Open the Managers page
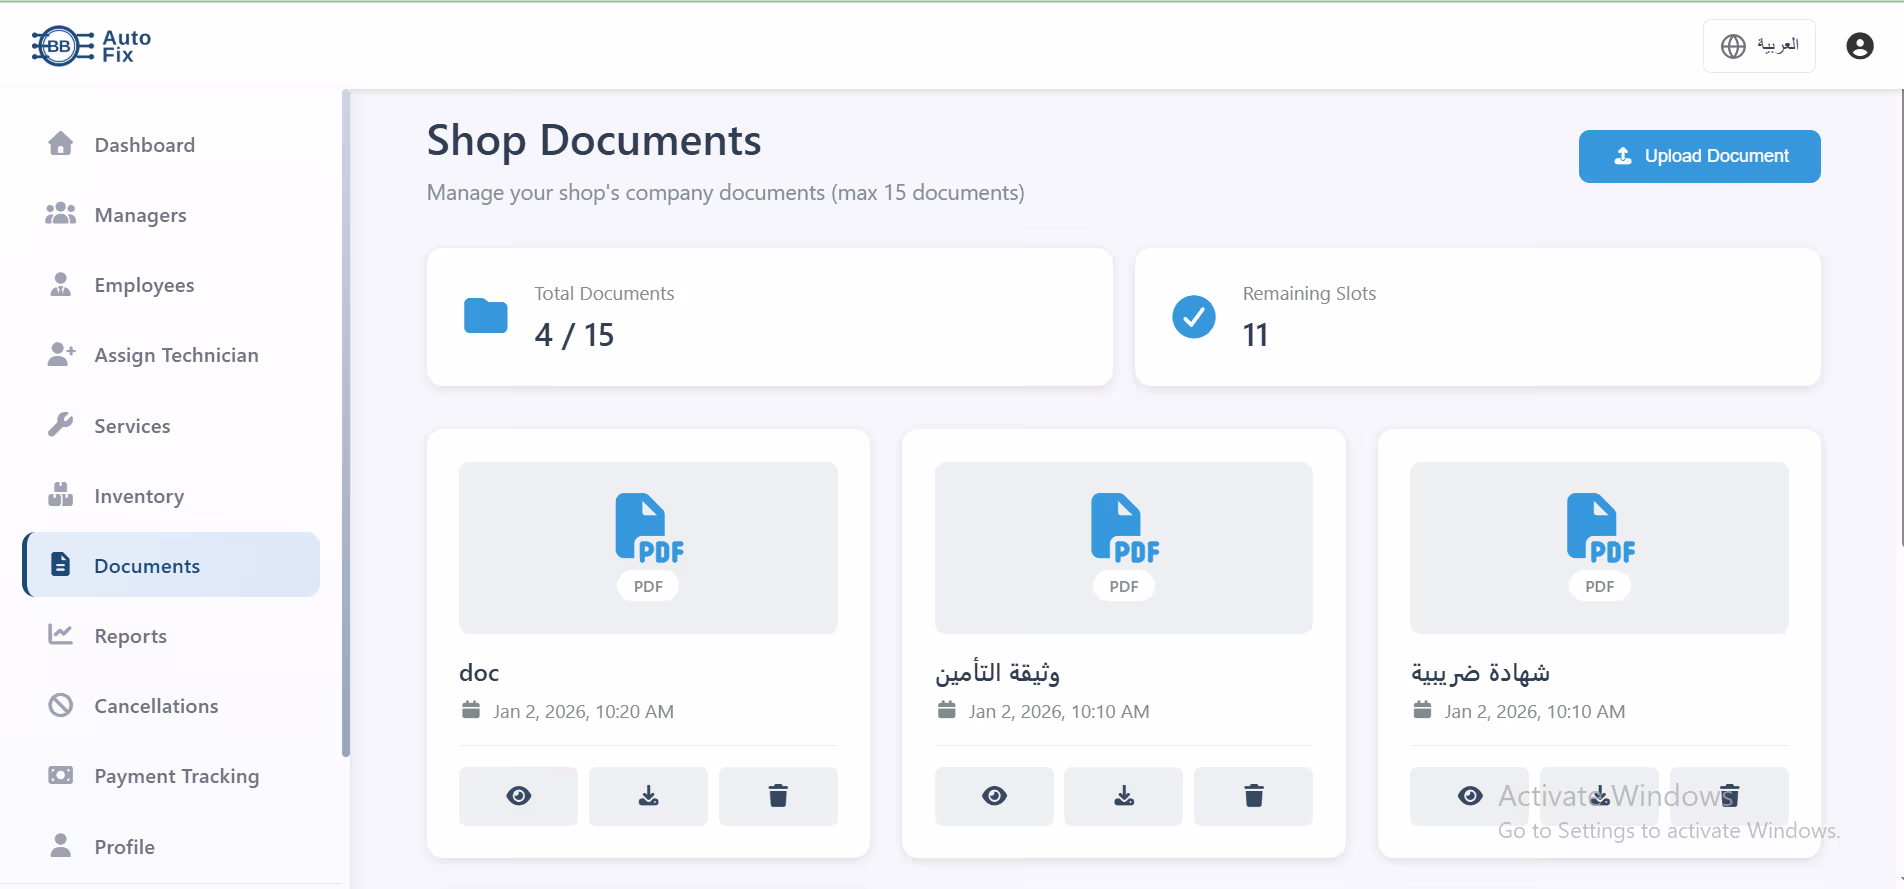1904x889 pixels. (x=171, y=215)
